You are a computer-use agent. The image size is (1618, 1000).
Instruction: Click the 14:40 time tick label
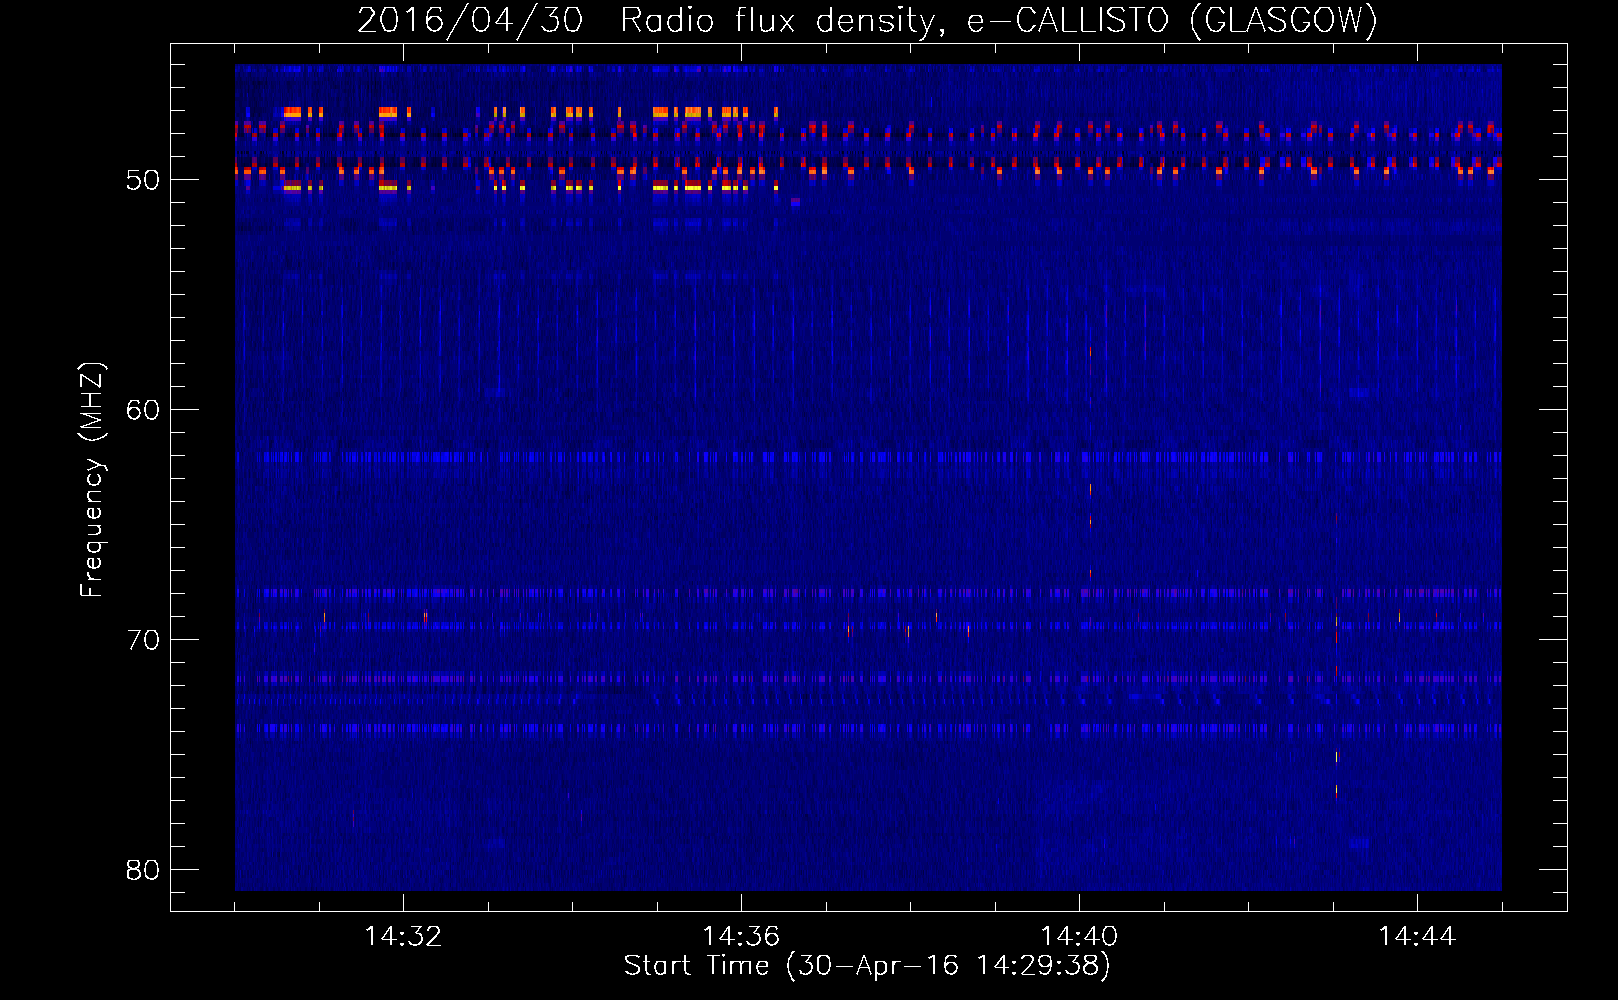click(1079, 937)
